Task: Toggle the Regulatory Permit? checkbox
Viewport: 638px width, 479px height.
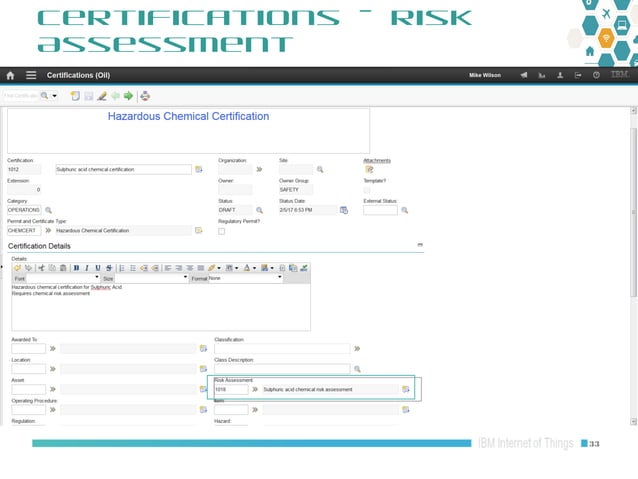Action: tap(221, 231)
